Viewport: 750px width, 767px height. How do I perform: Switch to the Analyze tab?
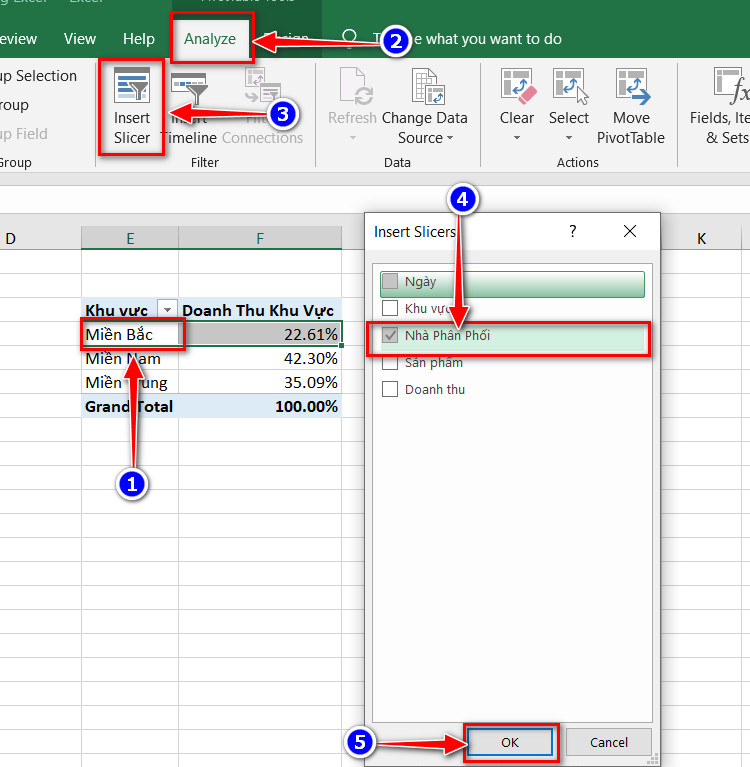click(210, 39)
